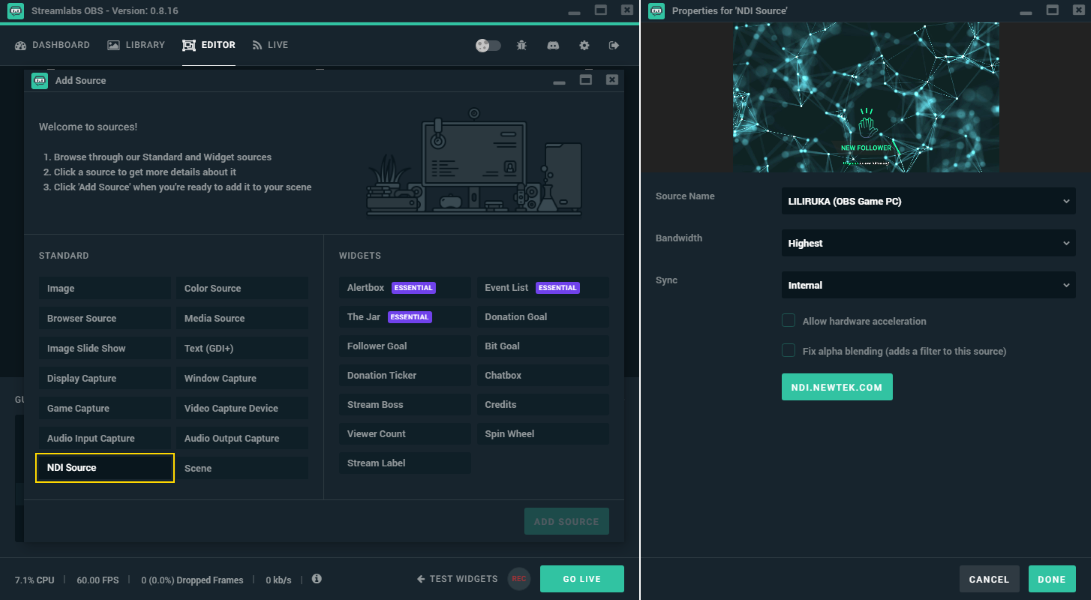1091x600 pixels.
Task: Click Cancel in NDI Source properties
Action: click(989, 579)
